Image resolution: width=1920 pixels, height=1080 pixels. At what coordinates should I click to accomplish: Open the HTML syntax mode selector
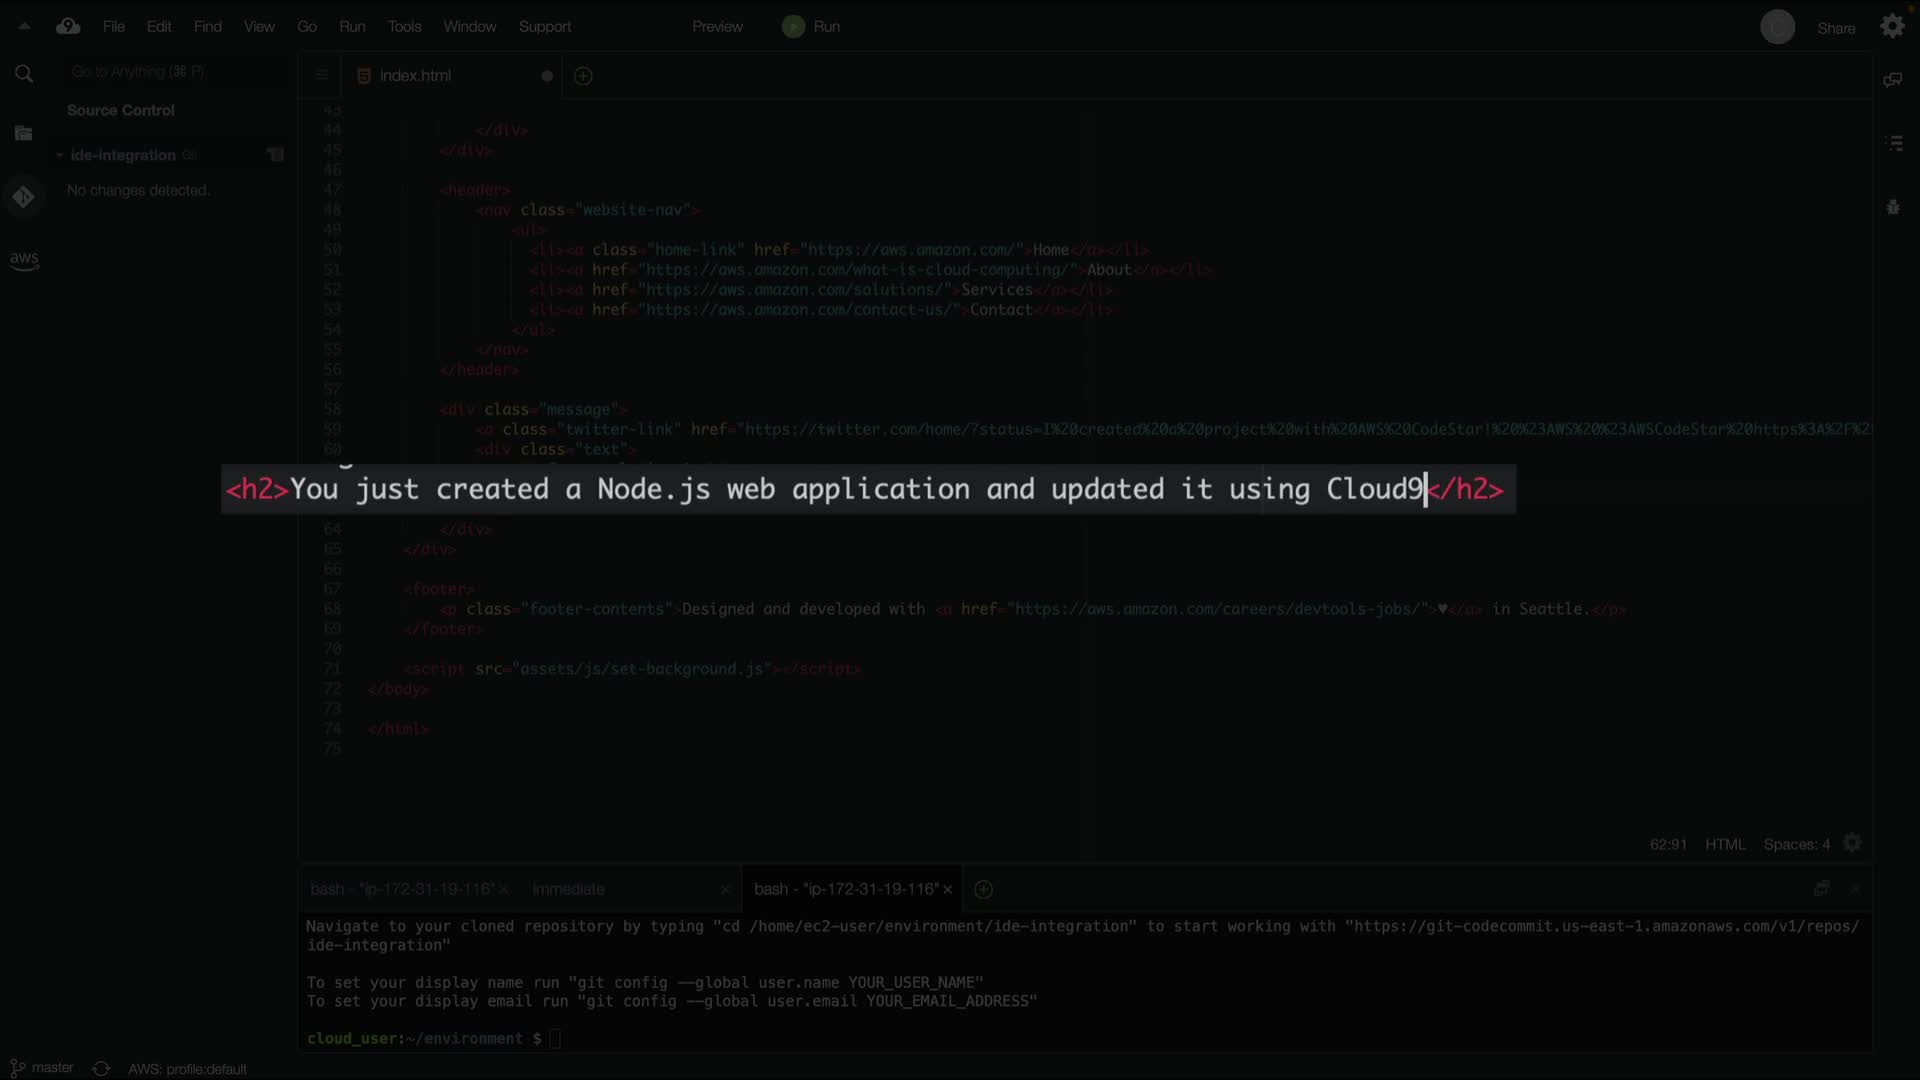[x=1725, y=844]
